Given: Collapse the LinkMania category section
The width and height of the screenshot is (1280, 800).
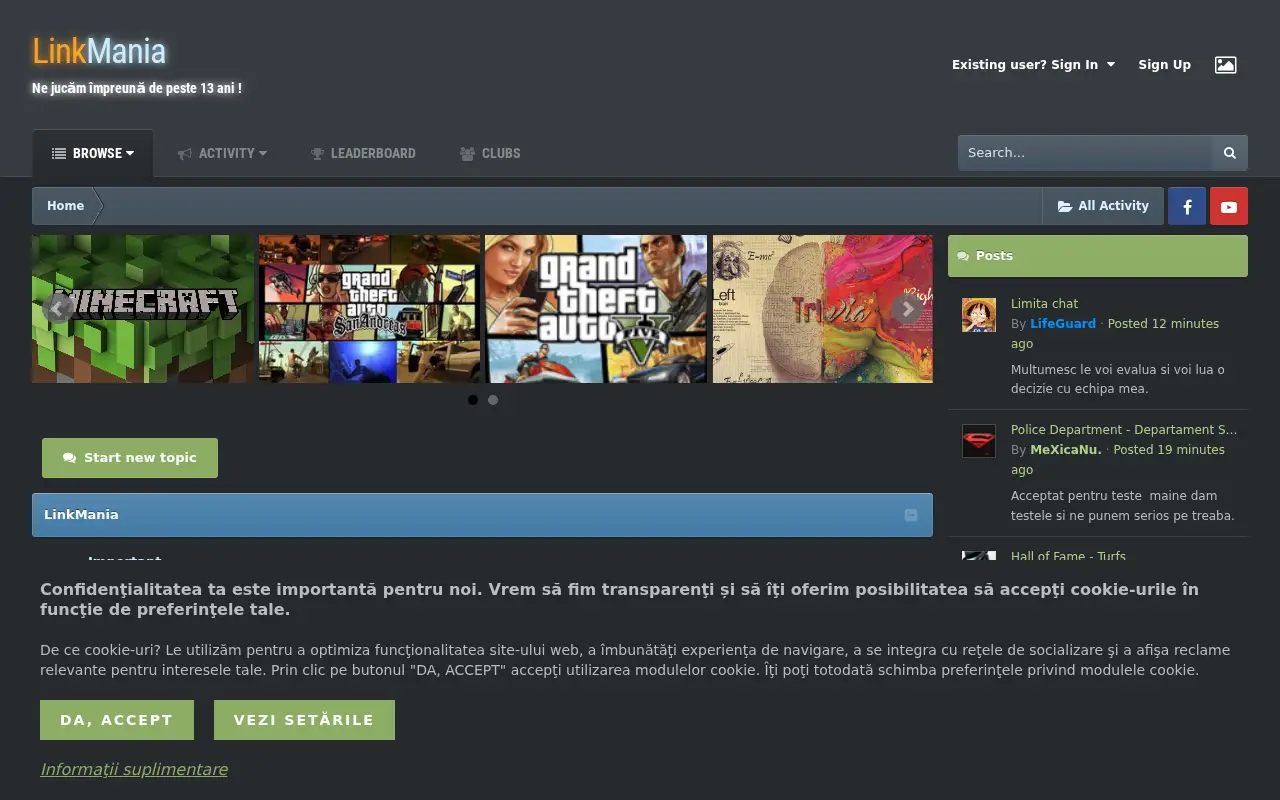Looking at the screenshot, I should point(911,515).
